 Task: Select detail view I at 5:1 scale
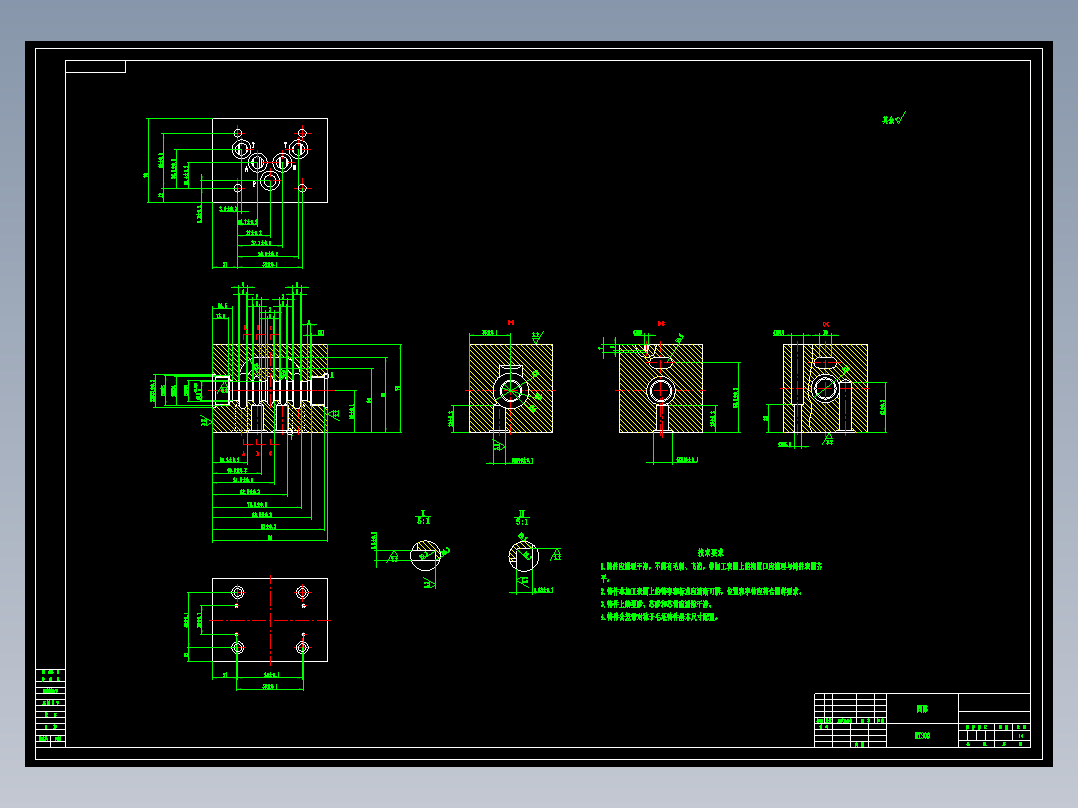click(424, 556)
